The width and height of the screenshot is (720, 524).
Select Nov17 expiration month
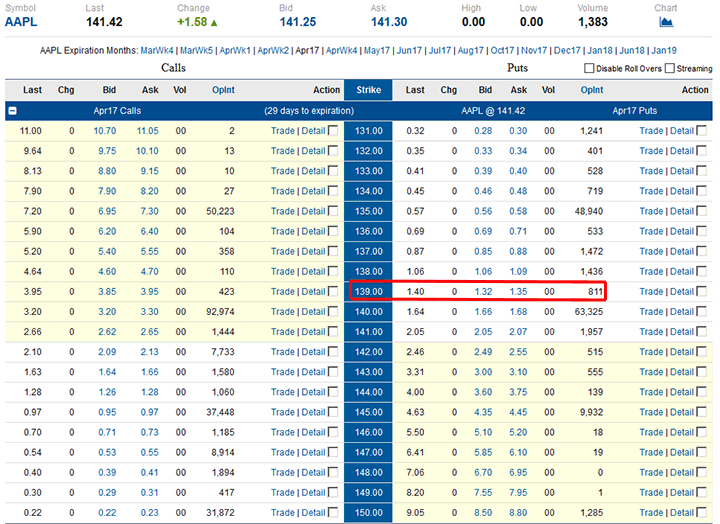point(534,51)
